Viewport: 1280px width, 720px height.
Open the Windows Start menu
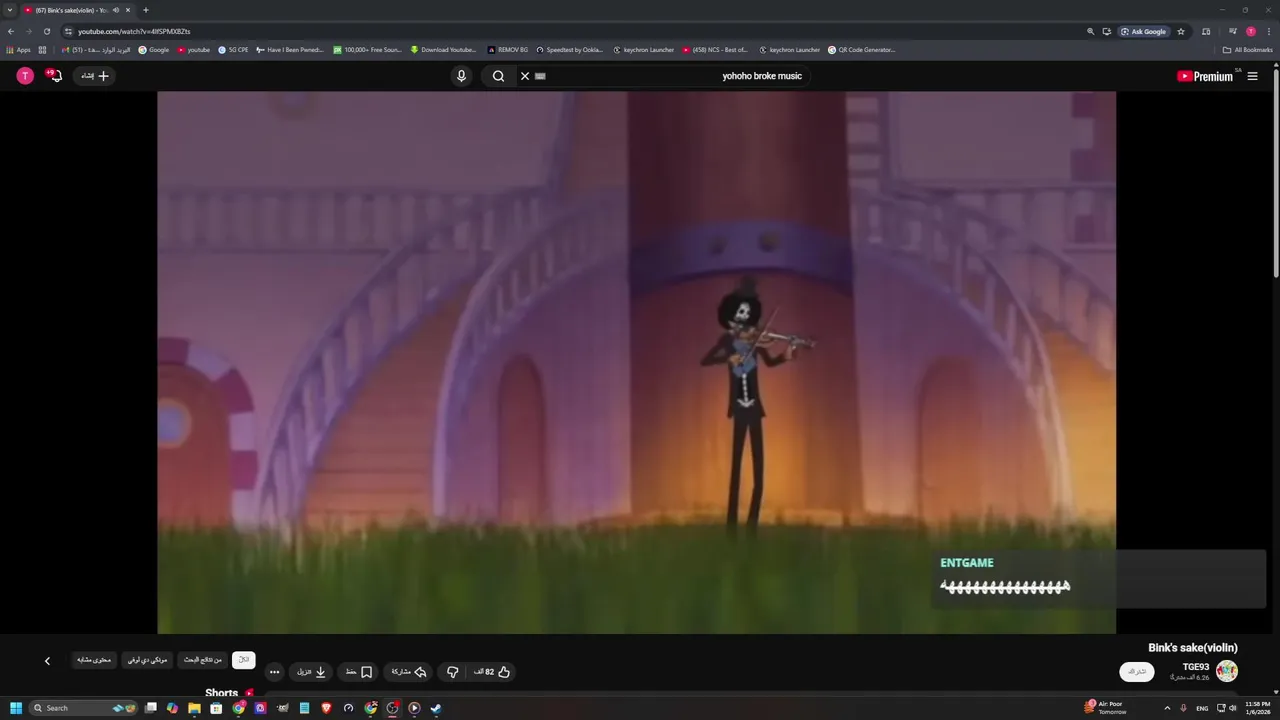click(x=15, y=708)
